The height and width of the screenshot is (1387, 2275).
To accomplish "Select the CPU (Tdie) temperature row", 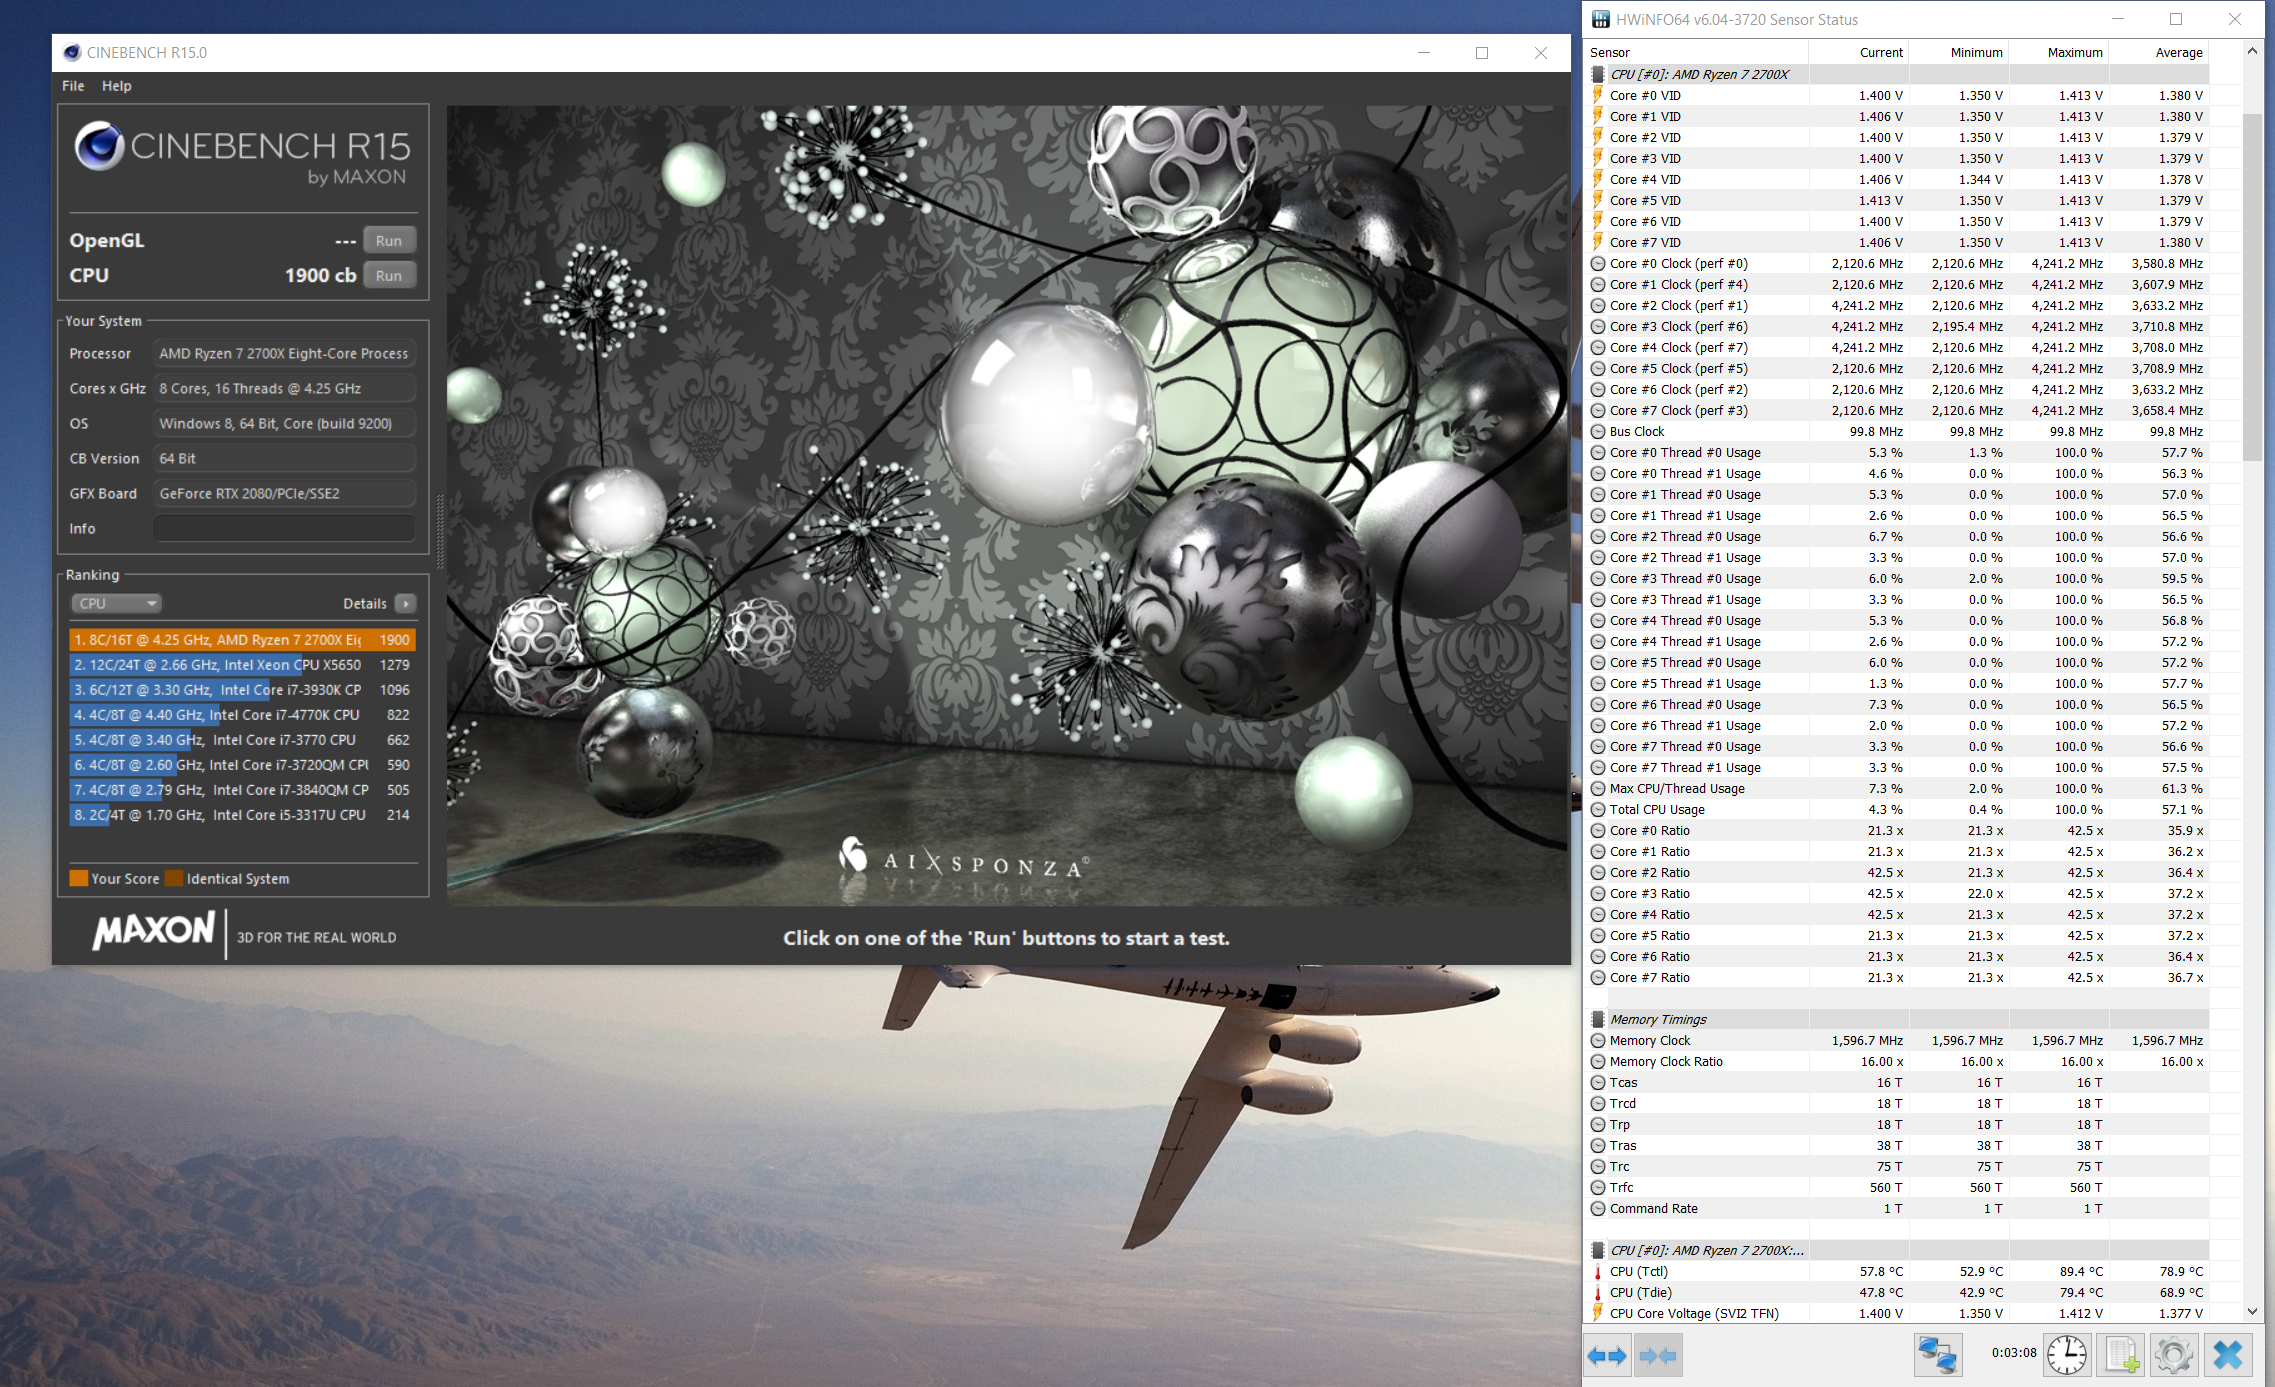I will coord(1897,1292).
